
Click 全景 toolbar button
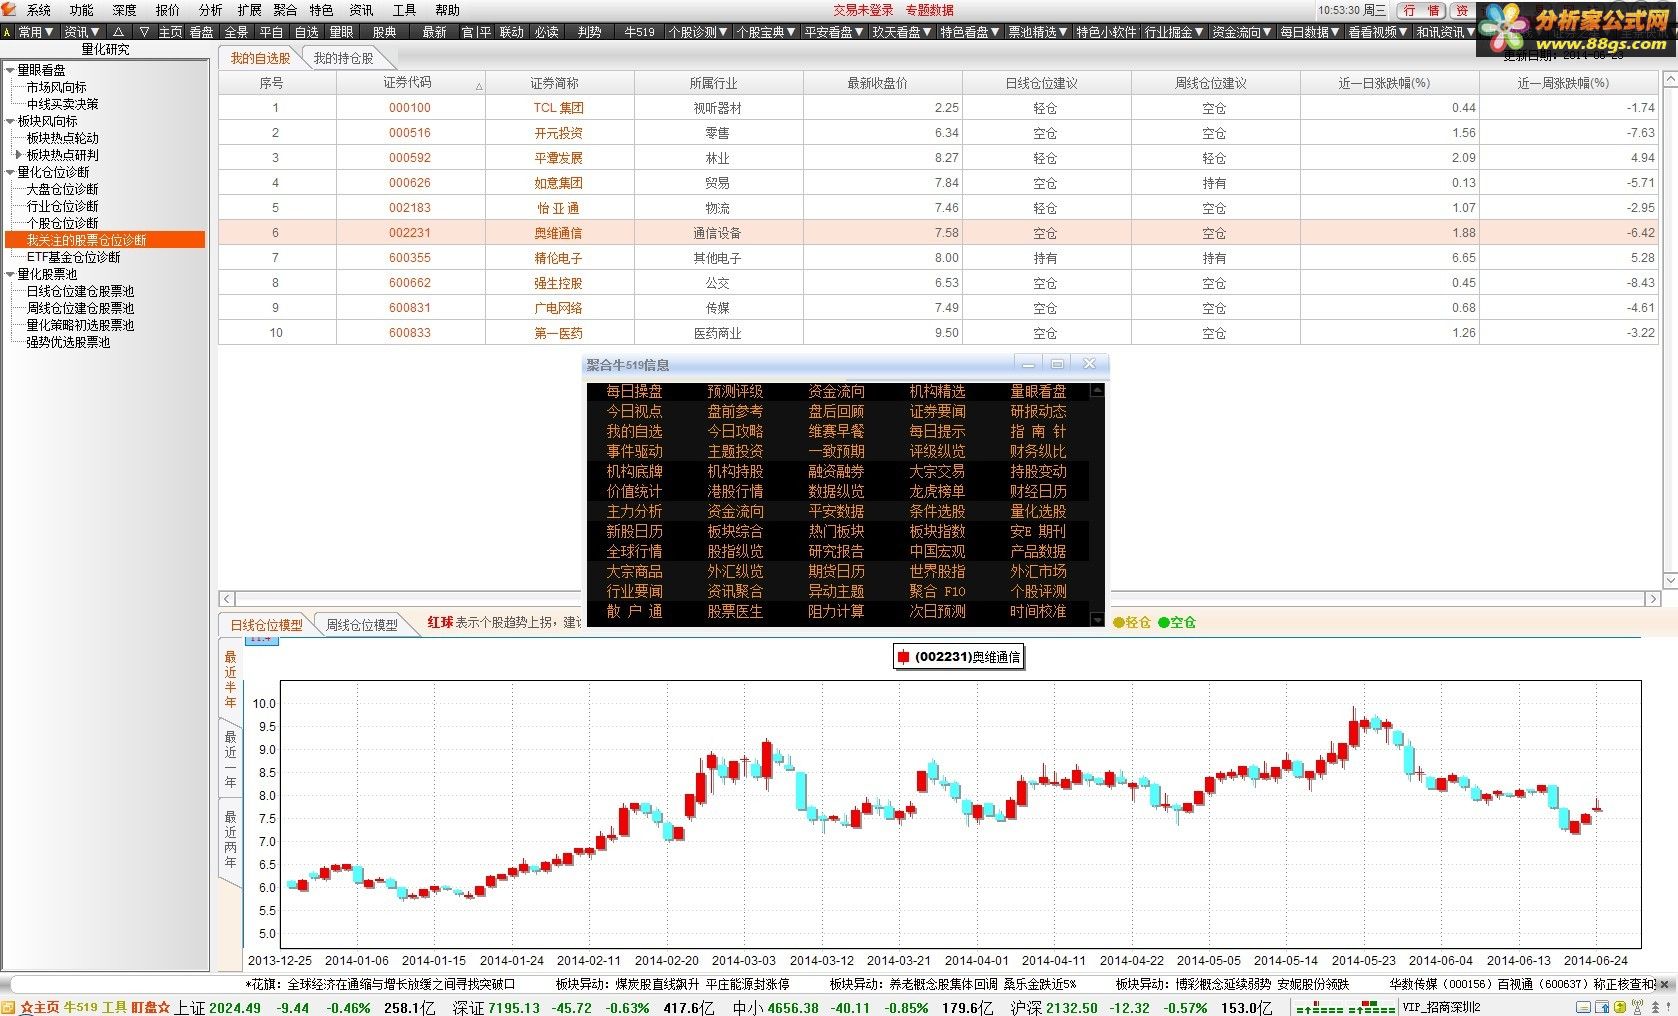pos(235,32)
